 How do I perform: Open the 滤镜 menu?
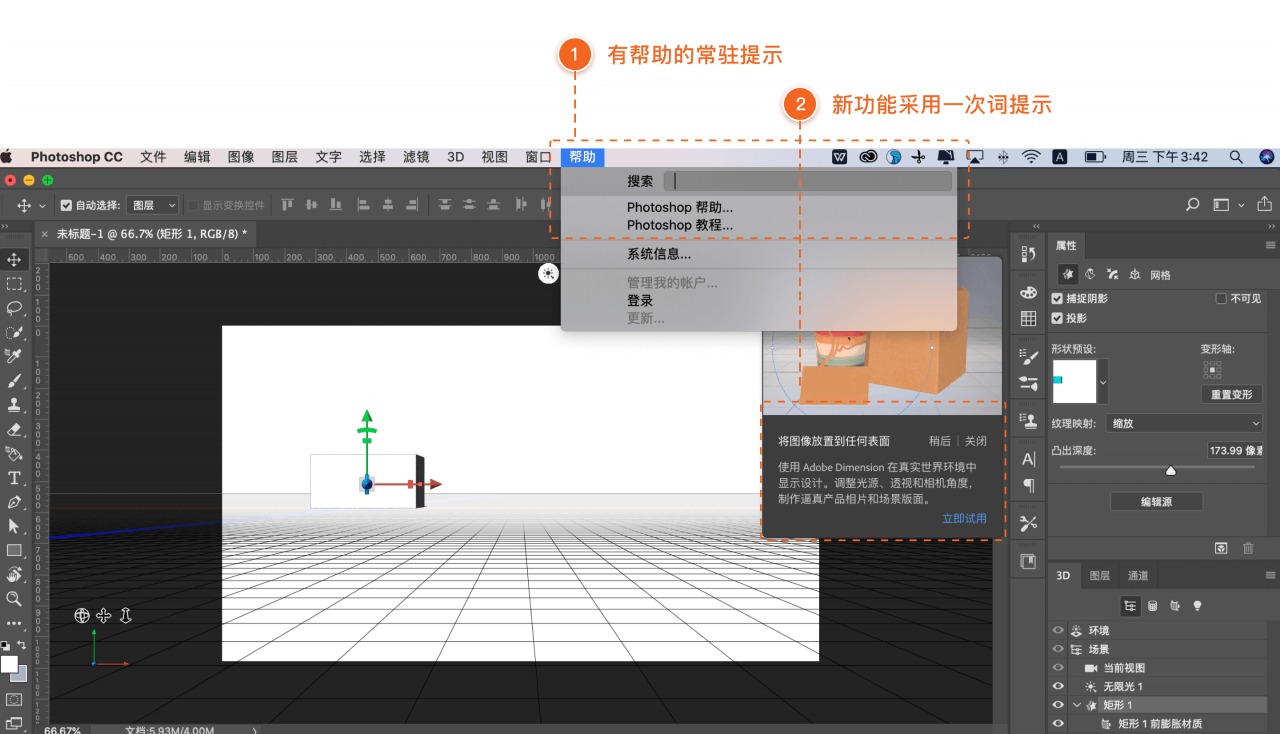(416, 157)
